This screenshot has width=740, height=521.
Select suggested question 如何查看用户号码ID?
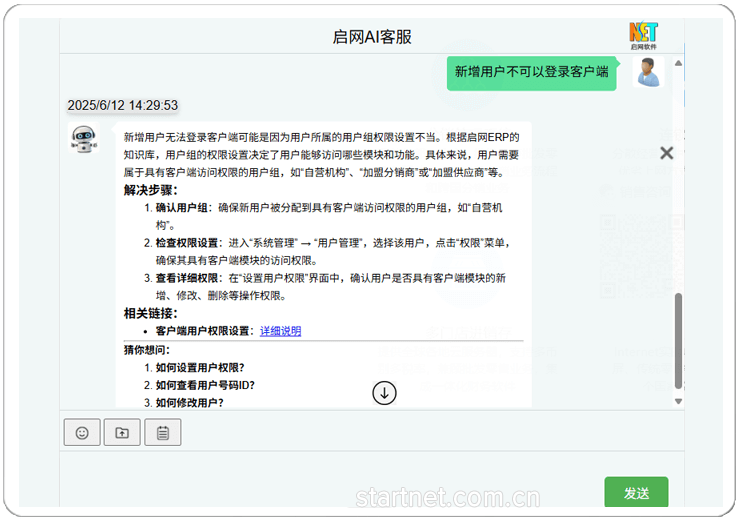(205, 385)
